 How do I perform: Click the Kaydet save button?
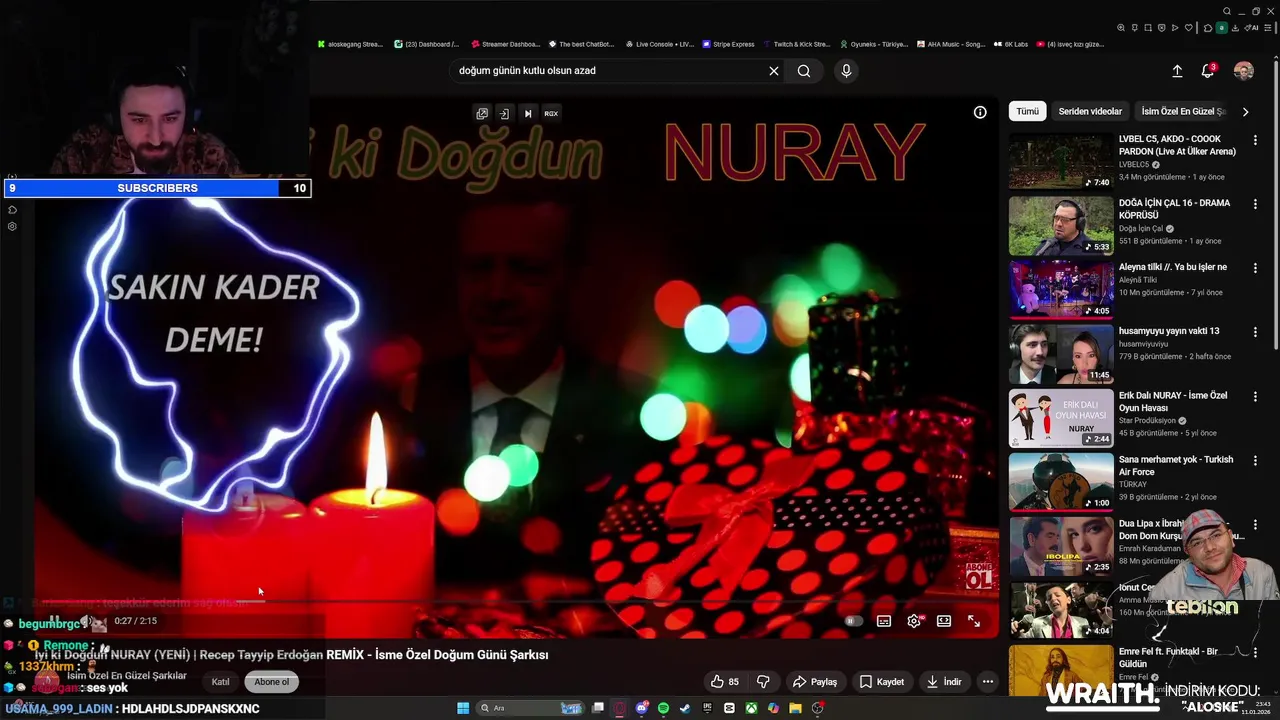(x=882, y=682)
